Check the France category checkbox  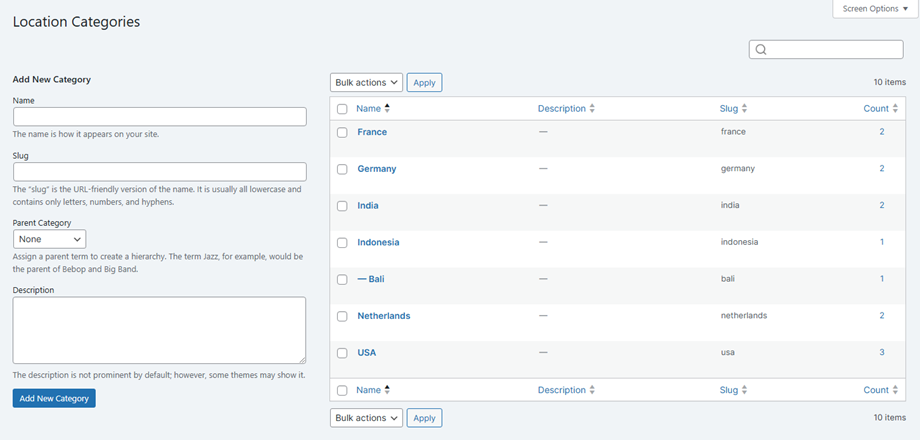[x=342, y=132]
